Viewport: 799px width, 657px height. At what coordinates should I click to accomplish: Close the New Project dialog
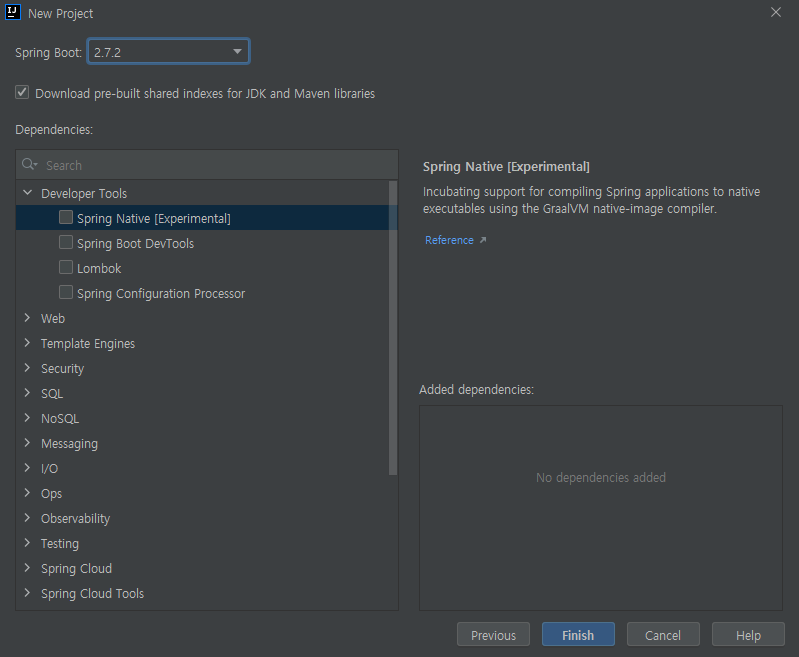pos(776,12)
